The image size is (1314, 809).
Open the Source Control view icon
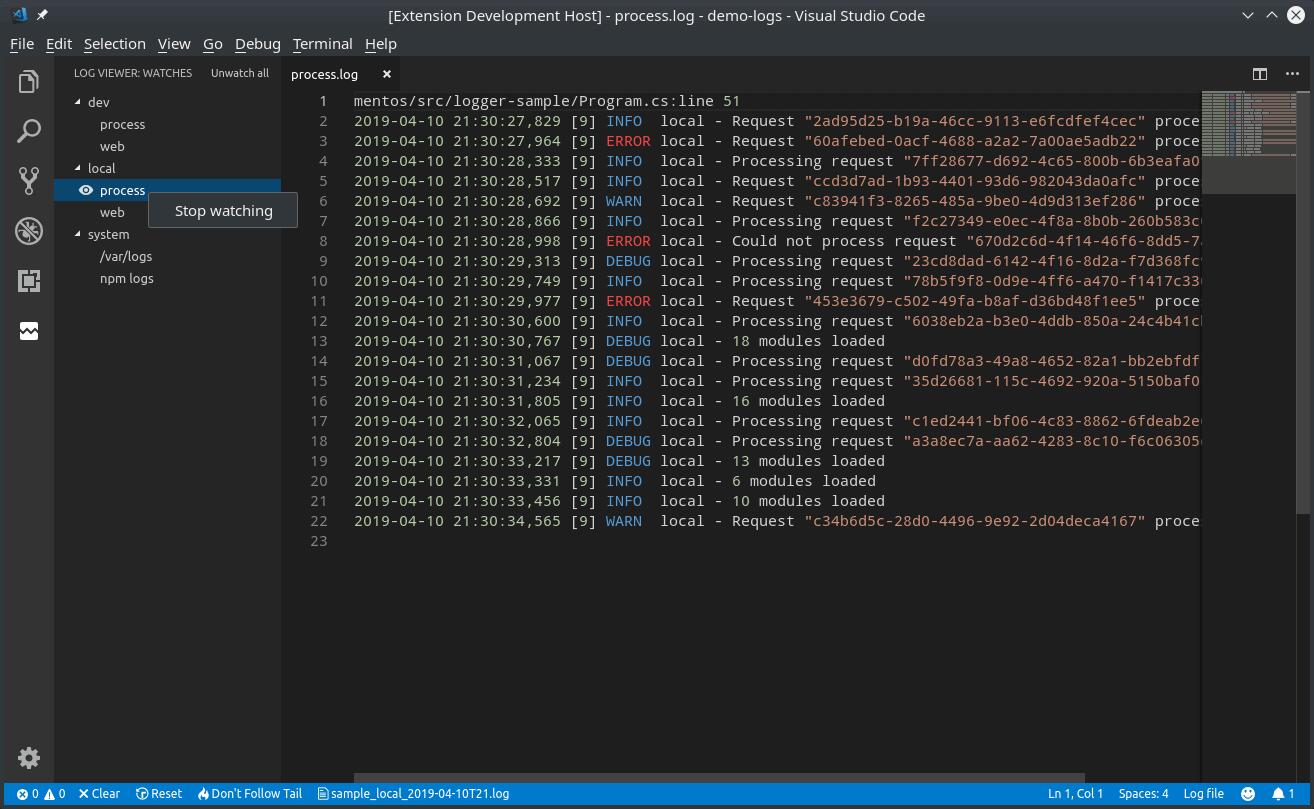point(29,181)
